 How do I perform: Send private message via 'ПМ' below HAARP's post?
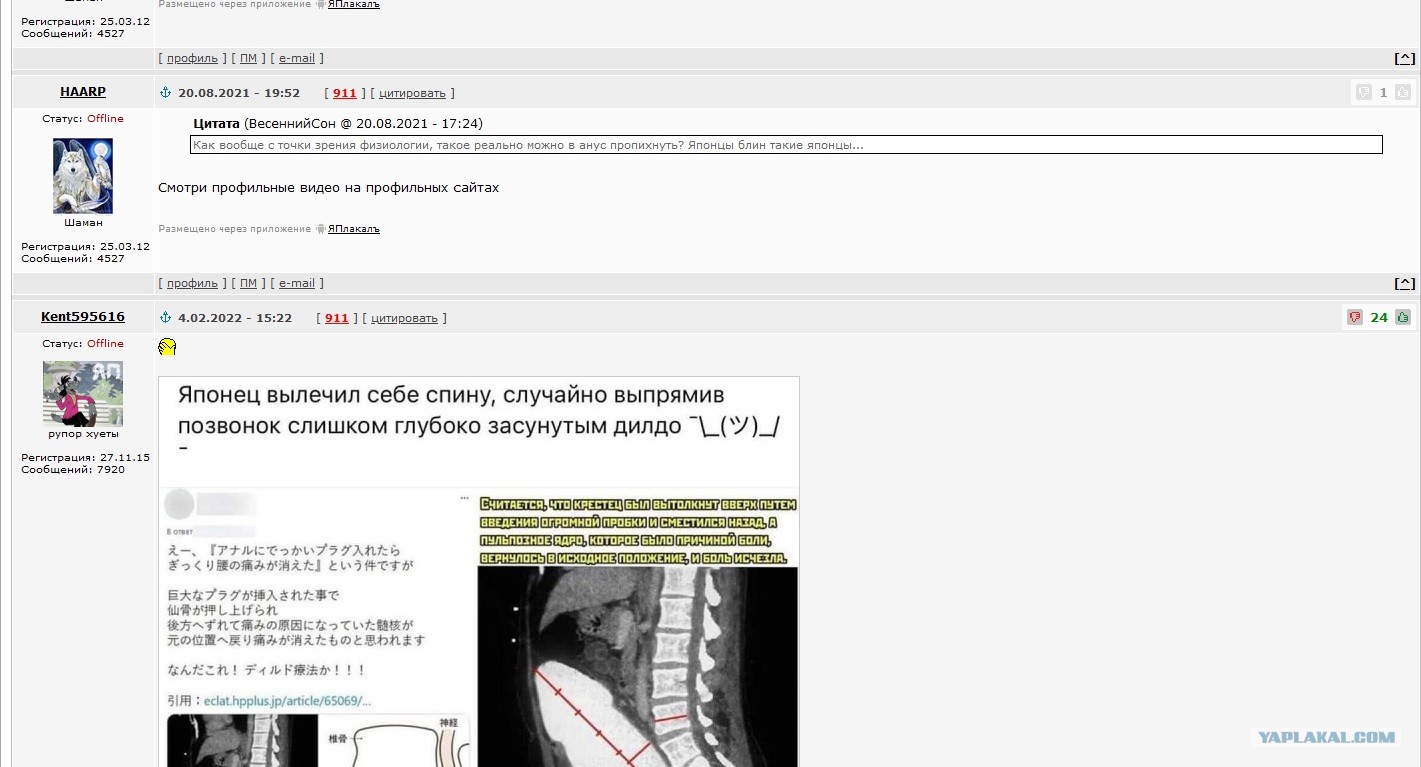pyautogui.click(x=248, y=283)
